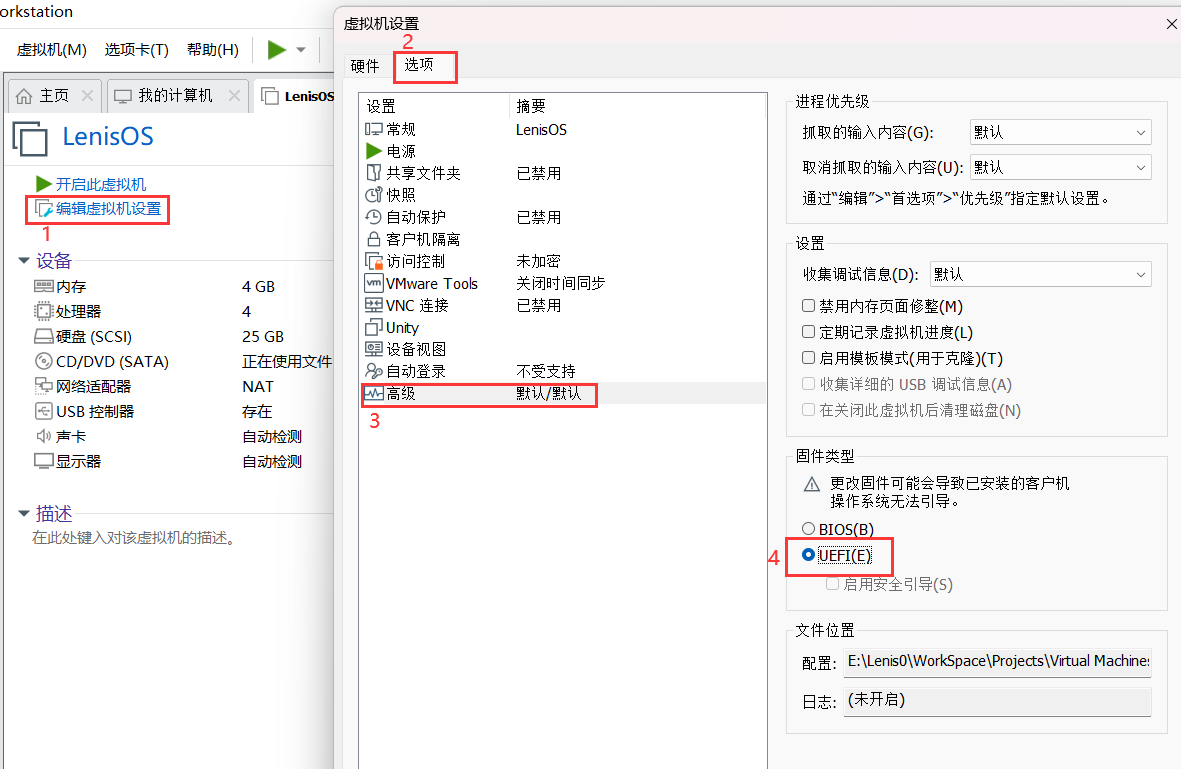Click the 网络适配器 network icon
This screenshot has height=769, width=1181.
click(44, 386)
